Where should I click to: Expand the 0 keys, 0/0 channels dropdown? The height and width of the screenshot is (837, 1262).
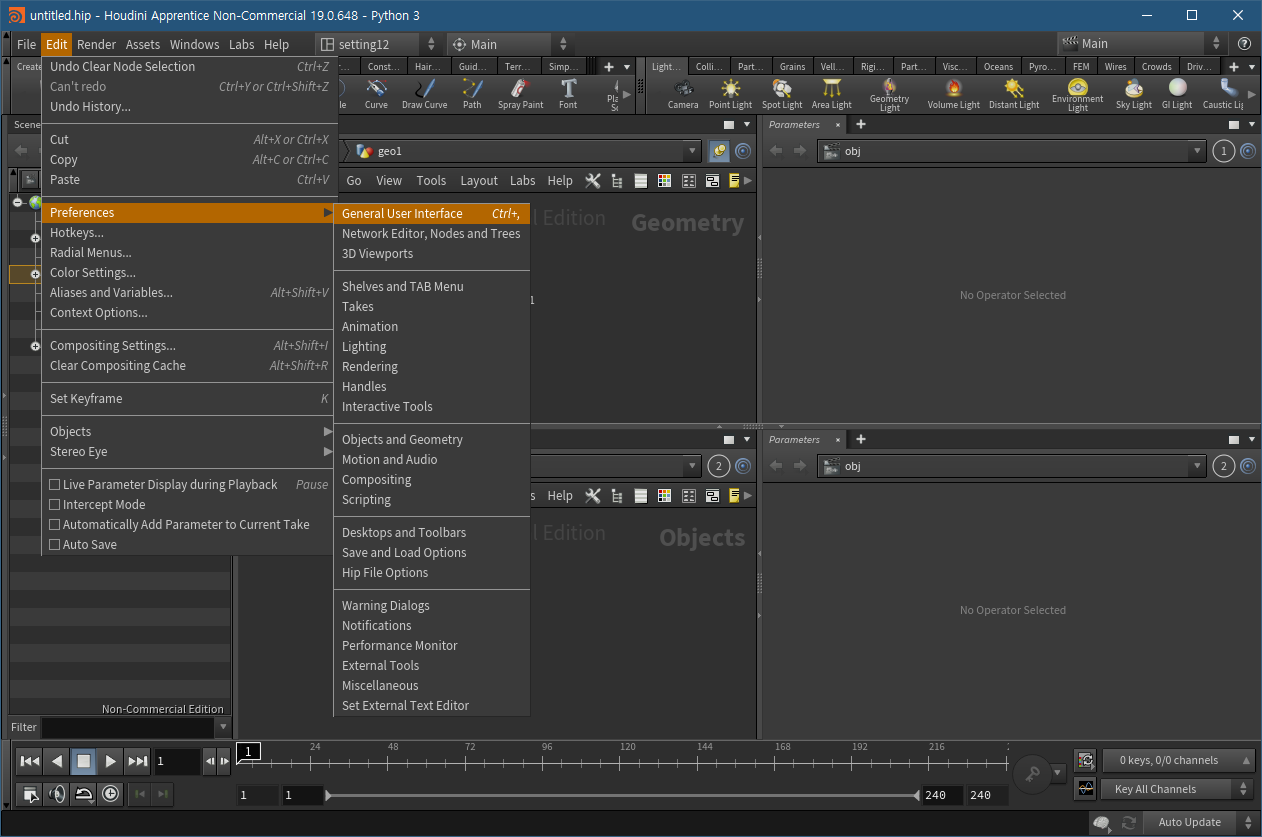(x=1178, y=761)
